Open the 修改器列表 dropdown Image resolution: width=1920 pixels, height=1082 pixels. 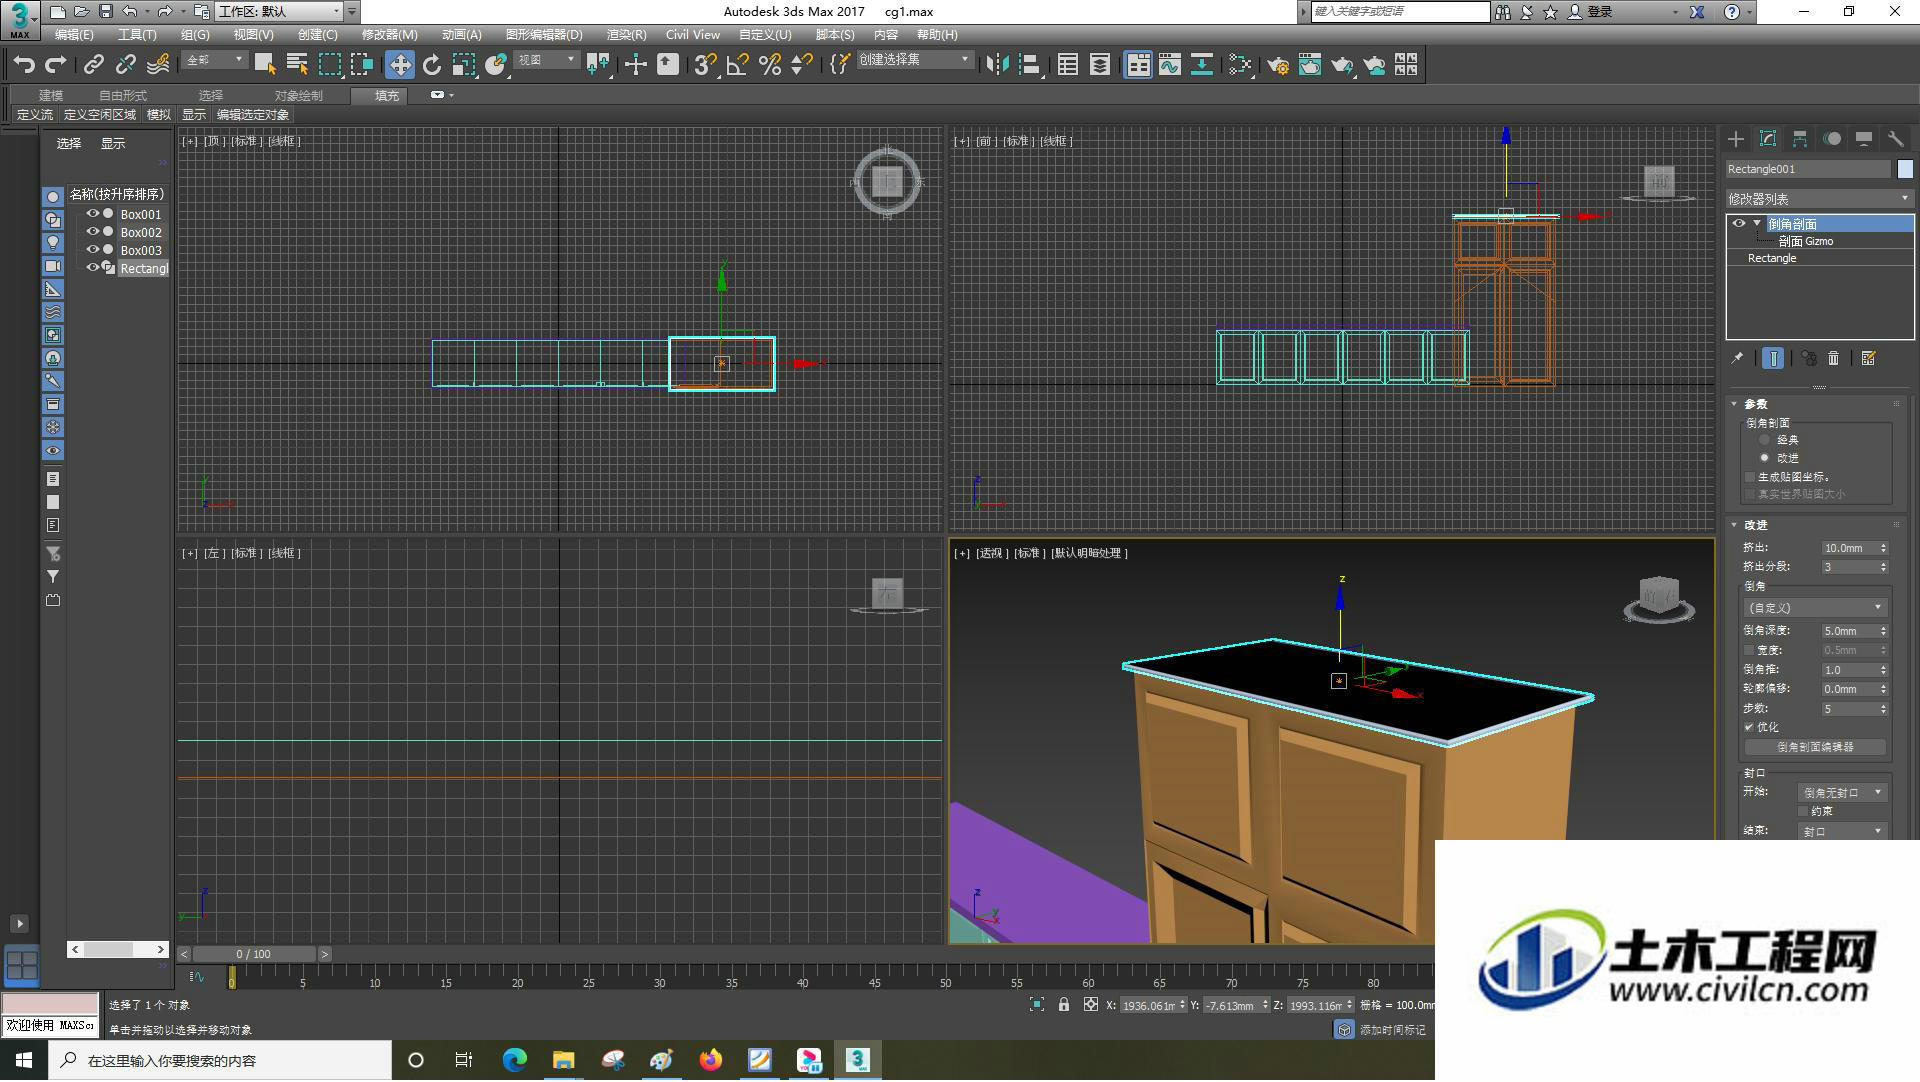click(x=1819, y=199)
